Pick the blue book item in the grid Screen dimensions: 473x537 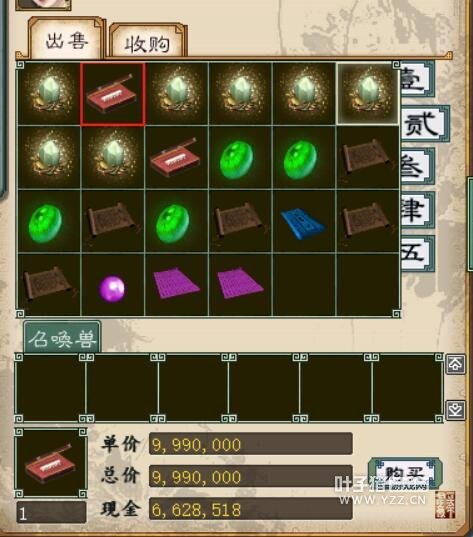[x=303, y=222]
